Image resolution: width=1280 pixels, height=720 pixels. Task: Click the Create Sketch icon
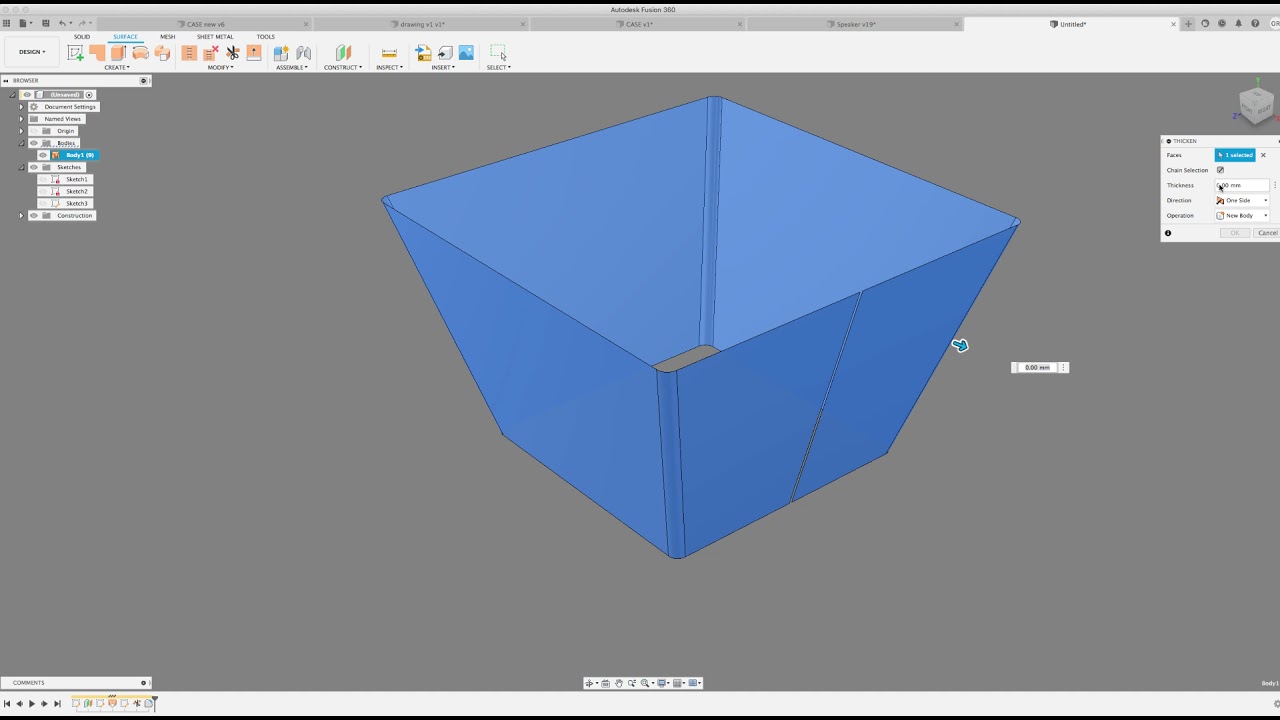75,53
